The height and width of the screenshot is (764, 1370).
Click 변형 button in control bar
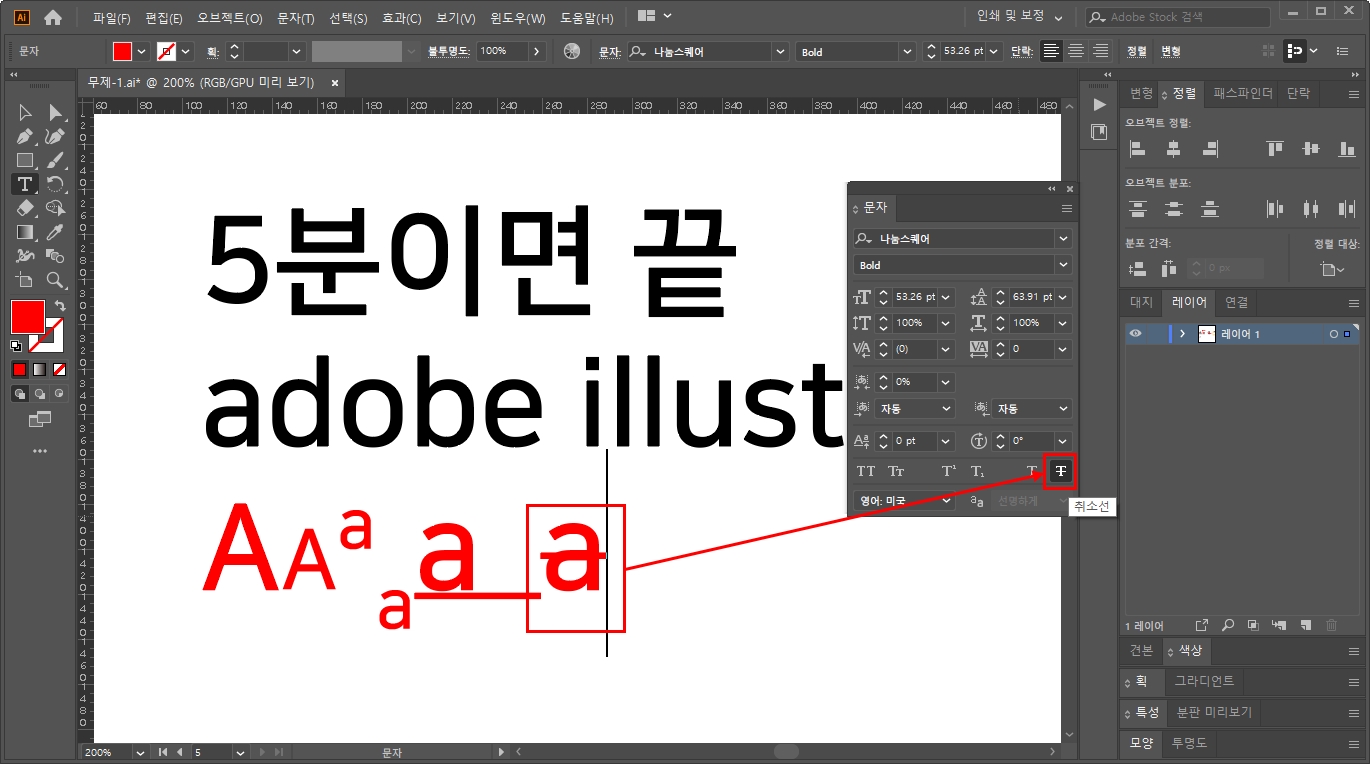(x=1170, y=51)
